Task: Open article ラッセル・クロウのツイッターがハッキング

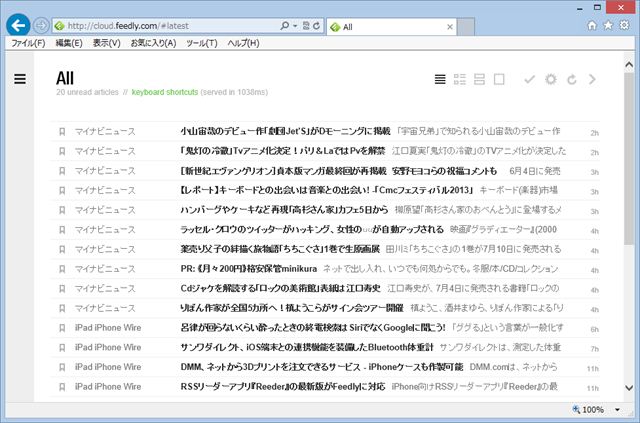Action: tap(312, 229)
